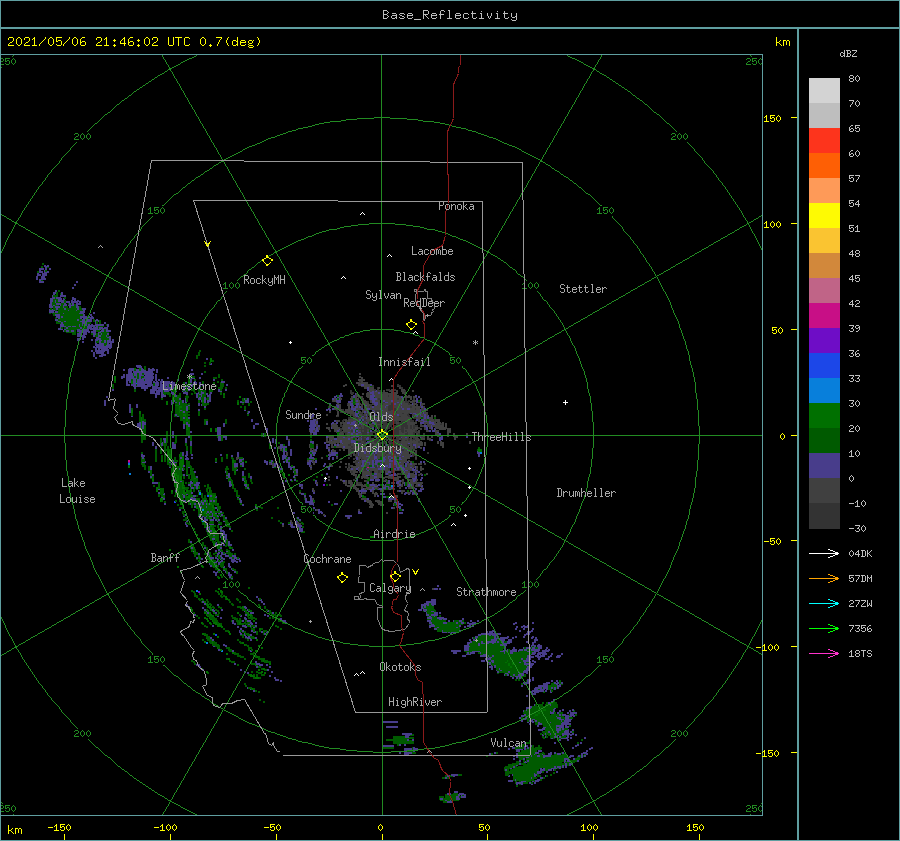Click the RockyMH label
Image resolution: width=900 pixels, height=841 pixels.
tap(264, 280)
